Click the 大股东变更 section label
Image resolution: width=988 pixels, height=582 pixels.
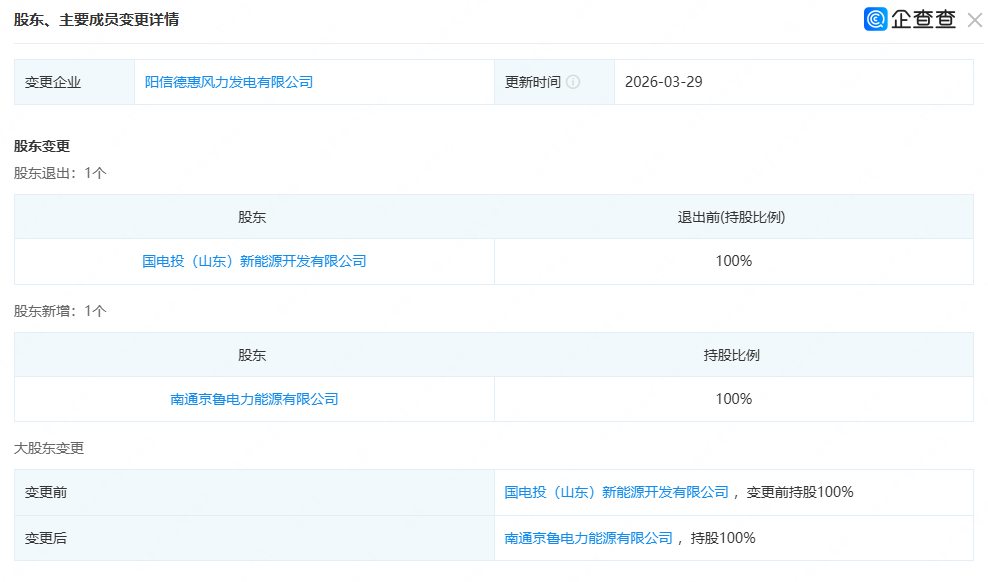click(49, 448)
